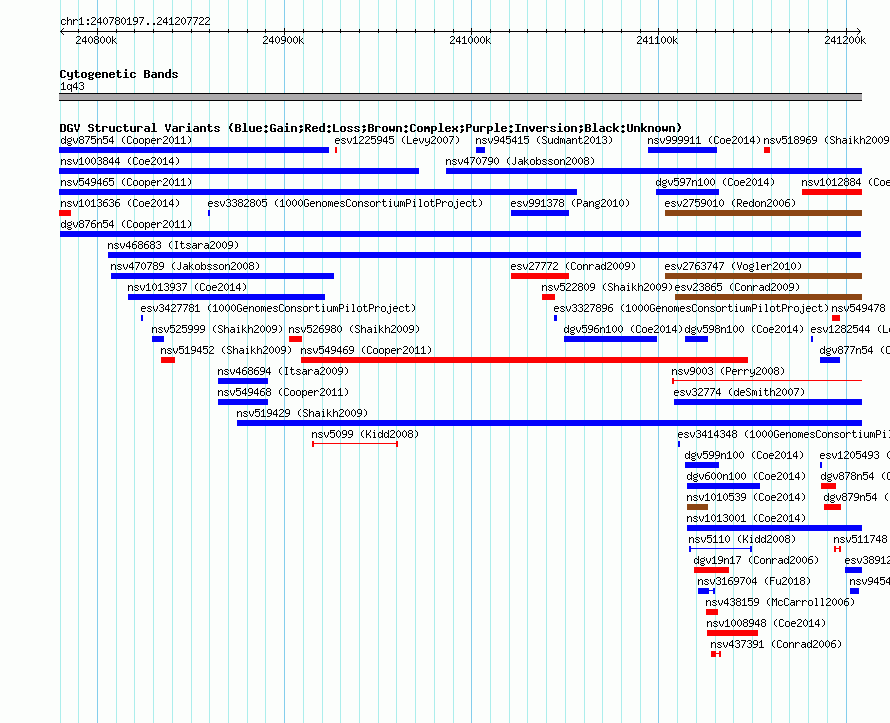Select dgv879n54 variant label

click(857, 497)
